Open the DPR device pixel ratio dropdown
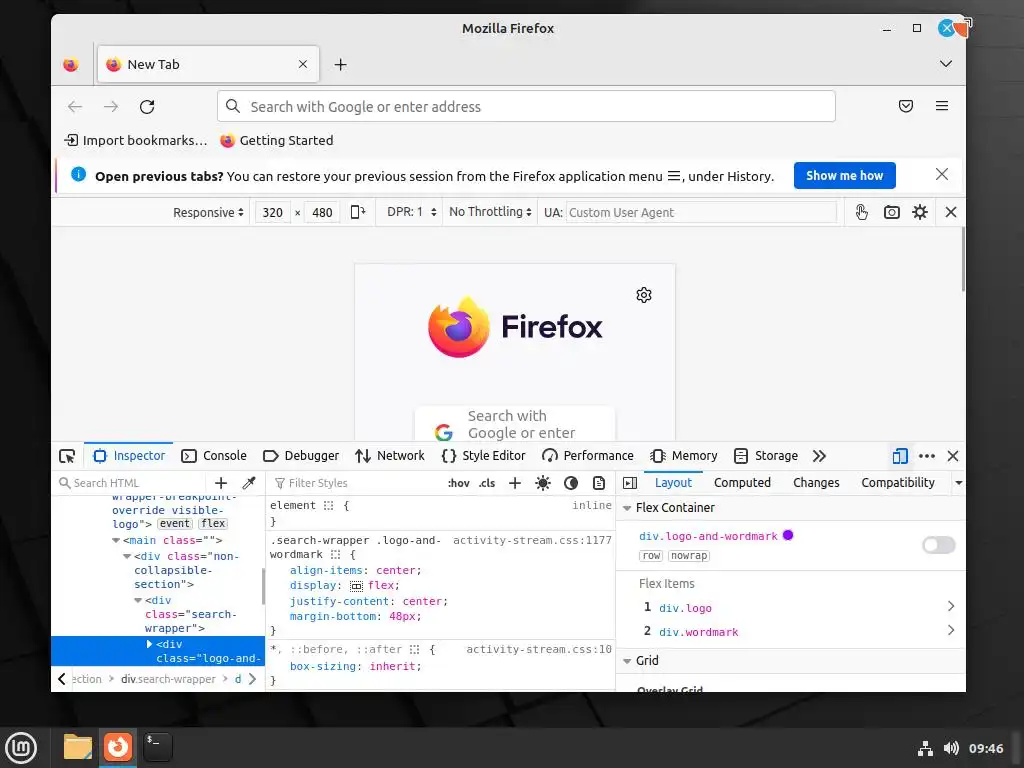 (x=411, y=212)
